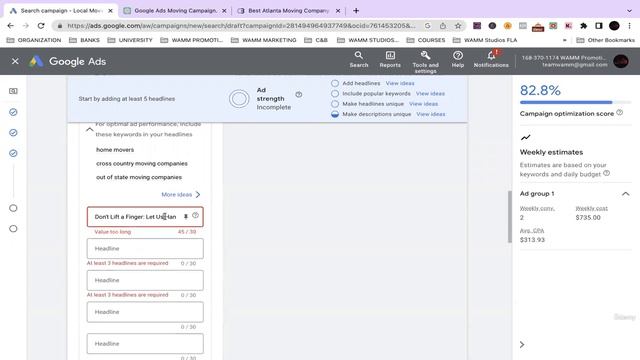Click the last empty step circle in sidebar
Image resolution: width=640 pixels, height=360 pixels.
click(13, 229)
